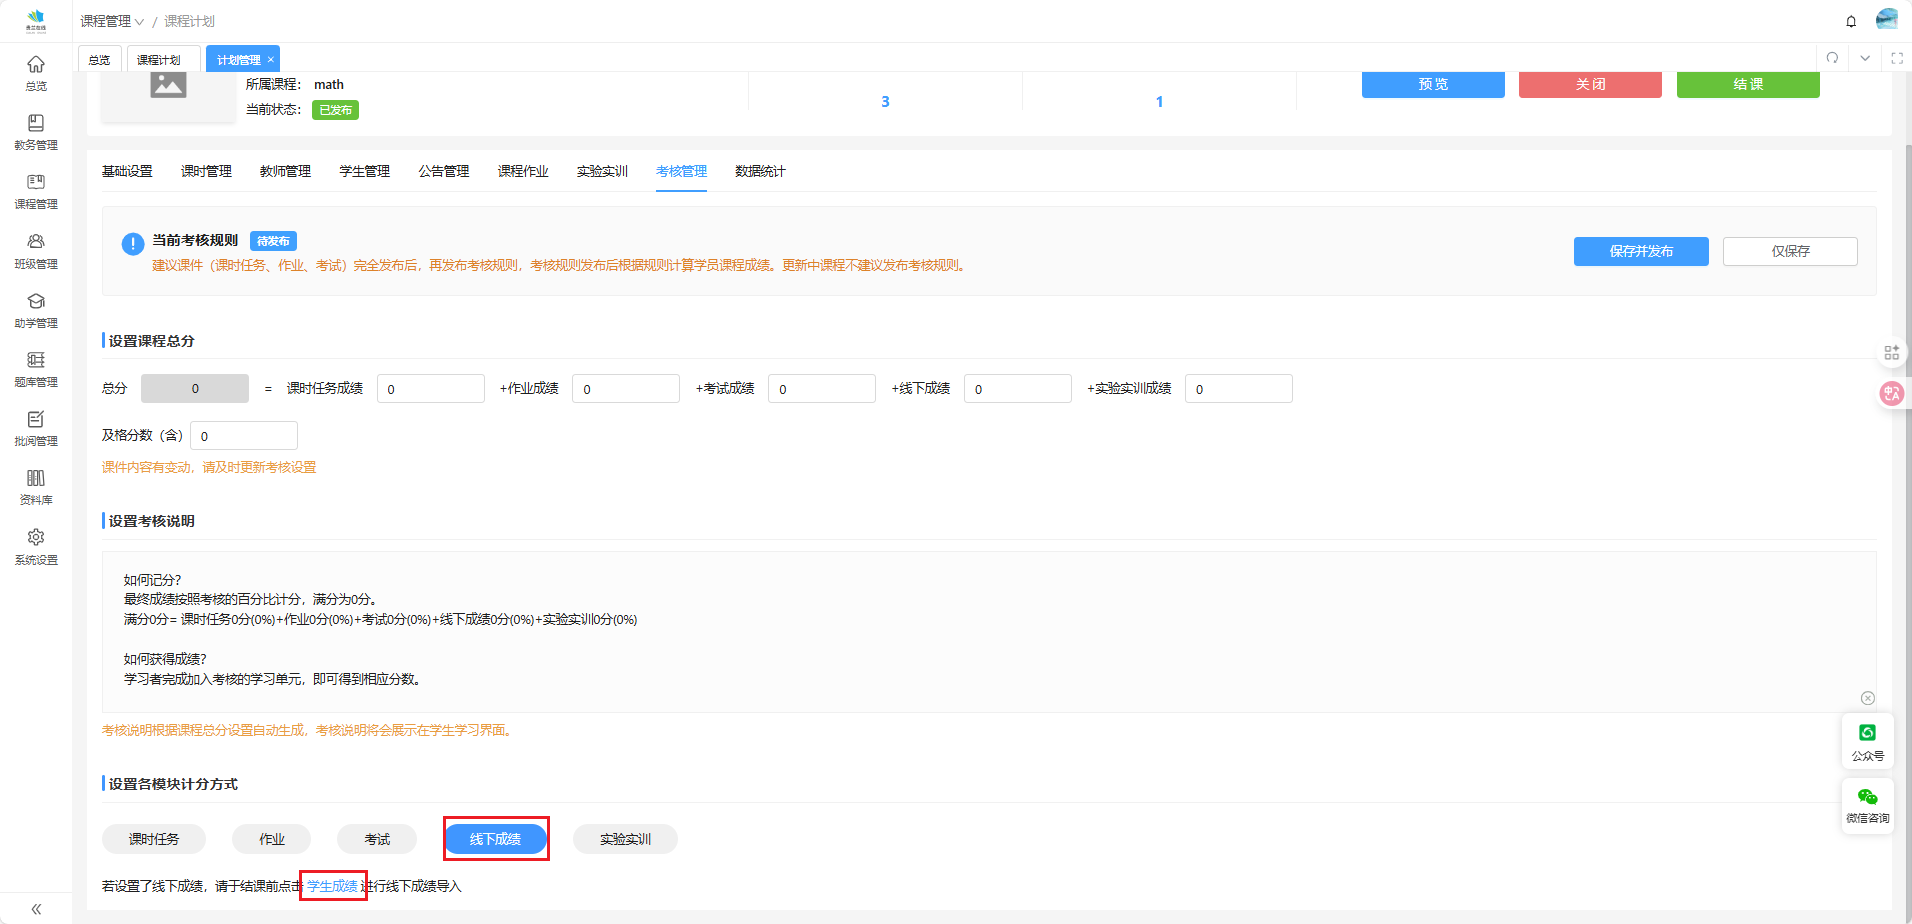
Task: Click the 及格分数 input field
Action: point(244,436)
